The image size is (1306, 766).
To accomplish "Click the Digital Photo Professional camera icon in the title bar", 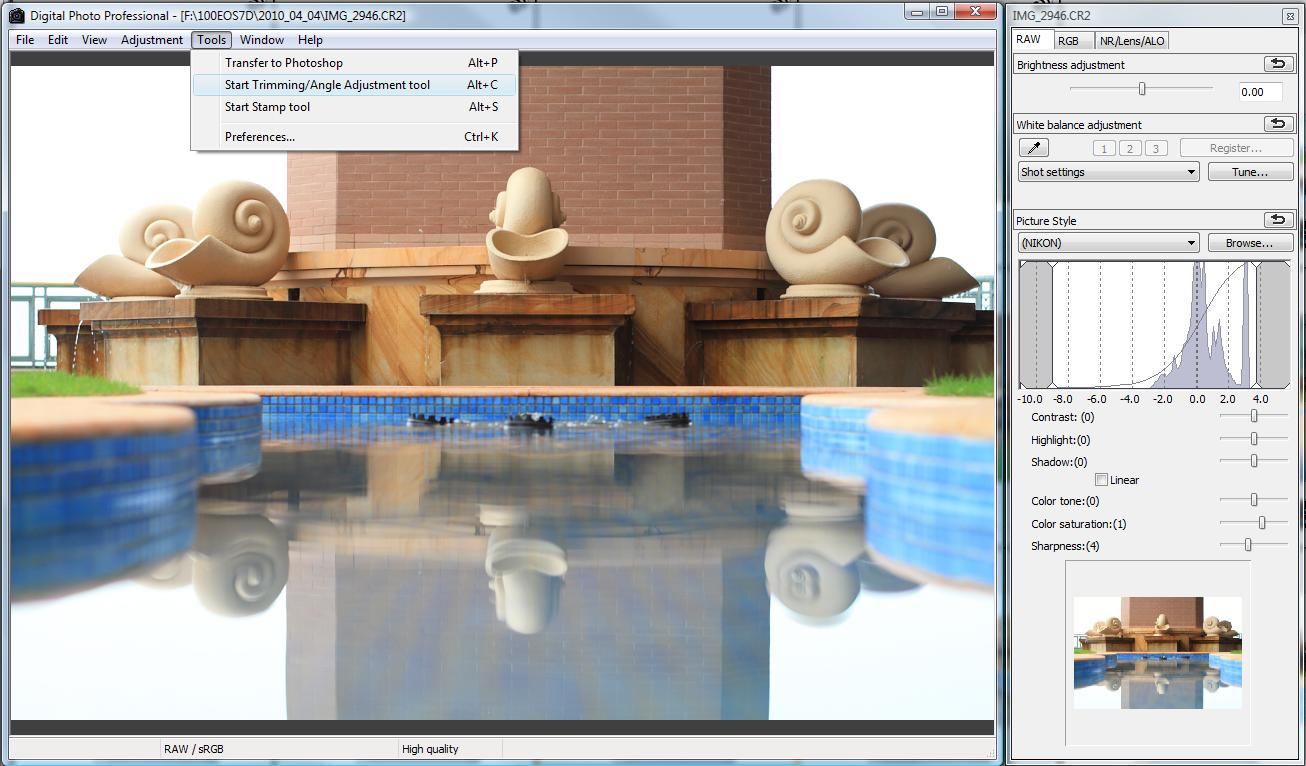I will [17, 15].
